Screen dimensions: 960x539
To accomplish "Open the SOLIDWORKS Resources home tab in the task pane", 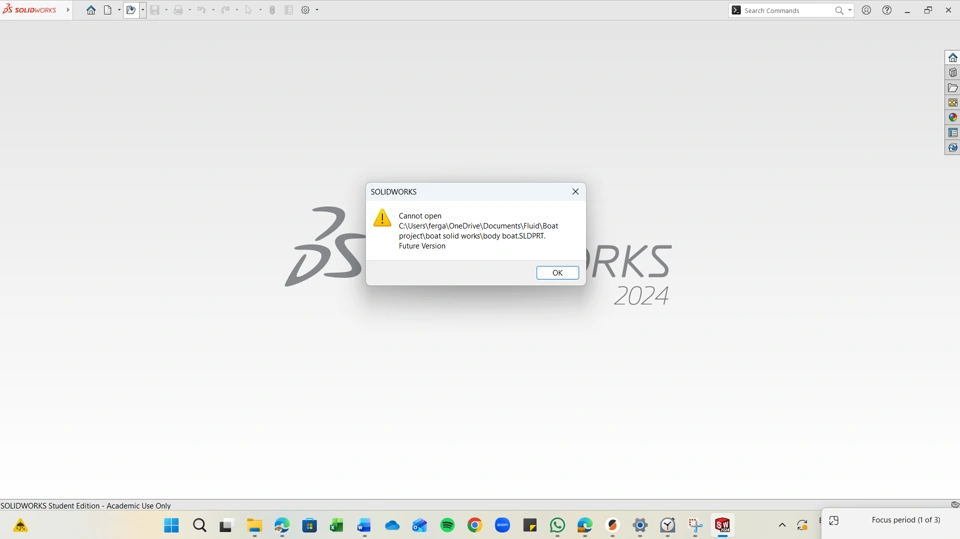I will click(953, 58).
